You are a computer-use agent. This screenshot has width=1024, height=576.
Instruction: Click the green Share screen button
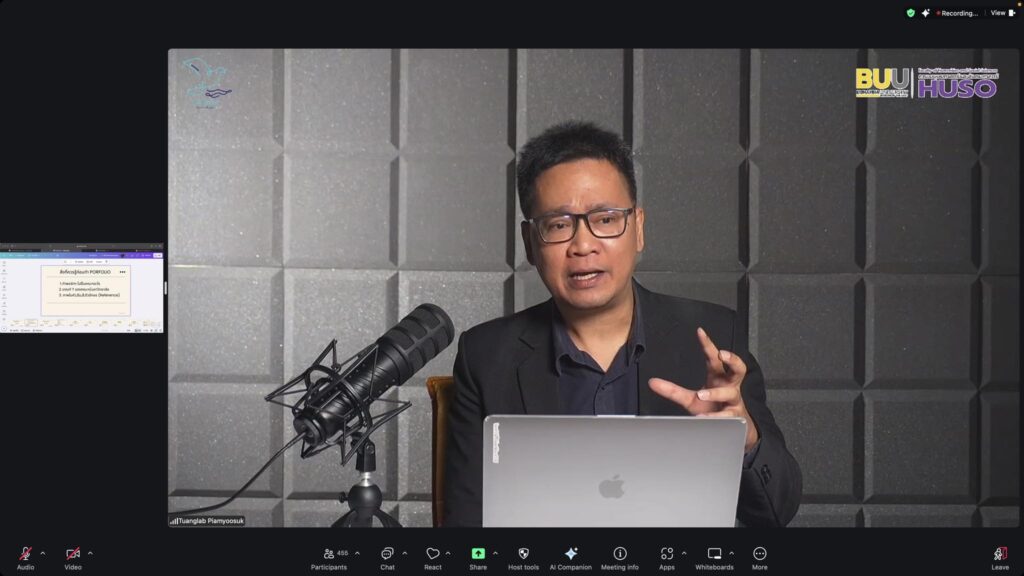coord(478,554)
